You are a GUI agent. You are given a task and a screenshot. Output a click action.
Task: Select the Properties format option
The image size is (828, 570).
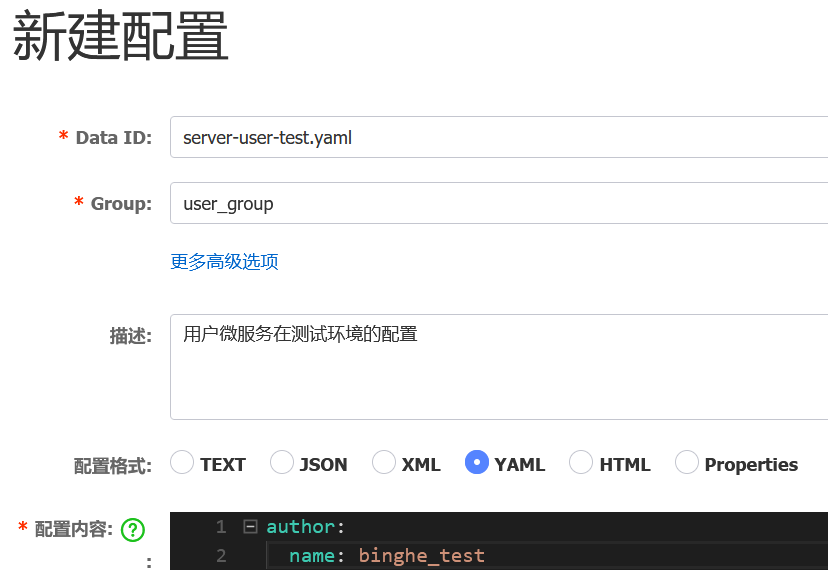[687, 463]
